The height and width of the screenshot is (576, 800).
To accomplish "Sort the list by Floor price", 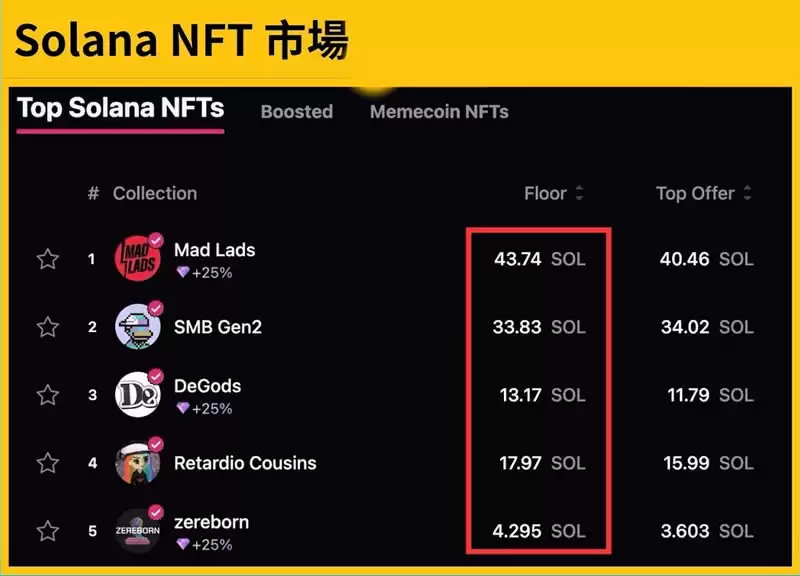I will pos(554,193).
